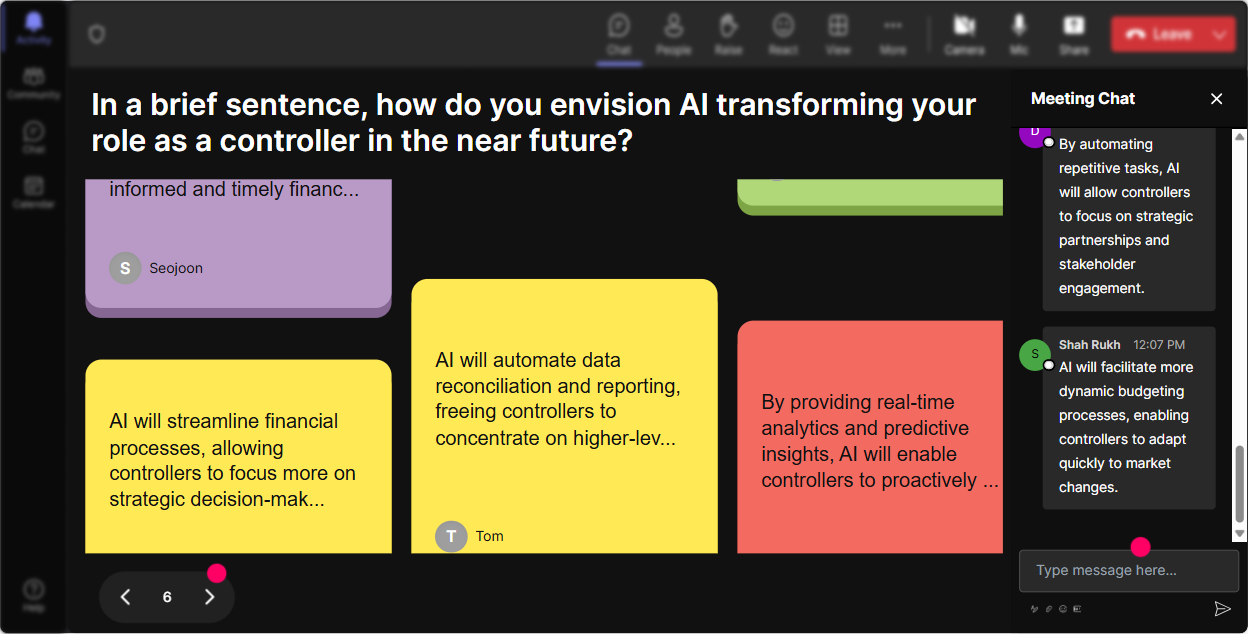This screenshot has width=1248, height=634.
Task: Share your screen with Share button
Action: tap(1074, 34)
